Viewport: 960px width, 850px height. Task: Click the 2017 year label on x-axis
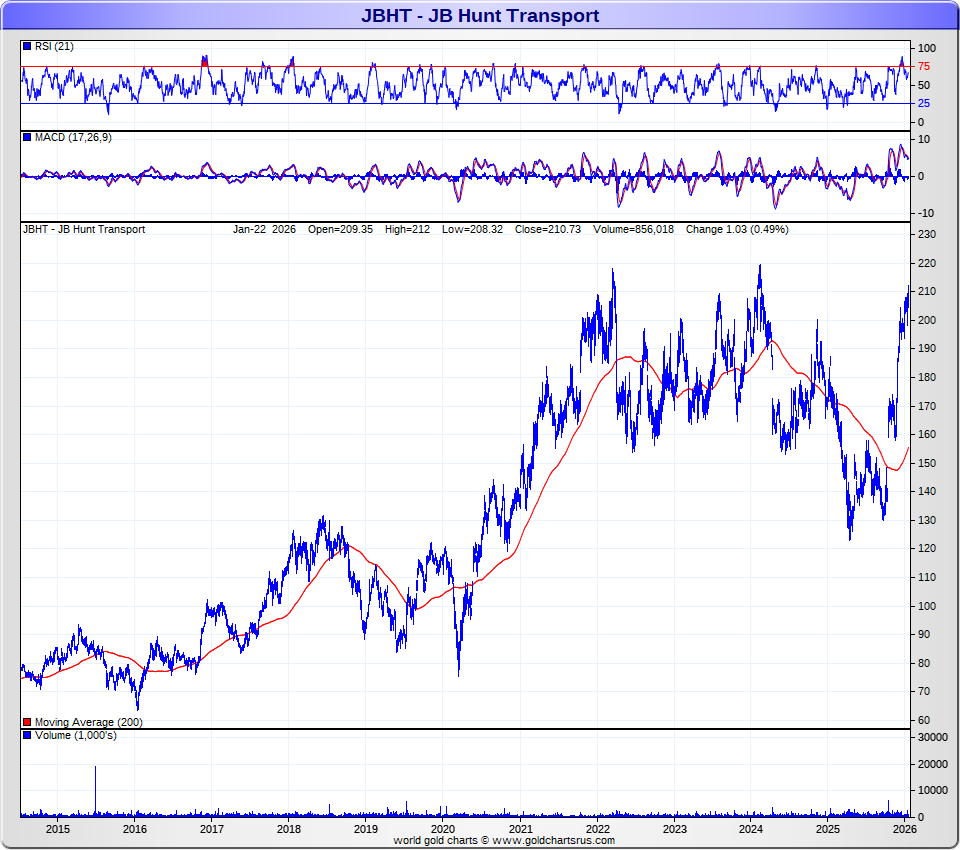212,829
